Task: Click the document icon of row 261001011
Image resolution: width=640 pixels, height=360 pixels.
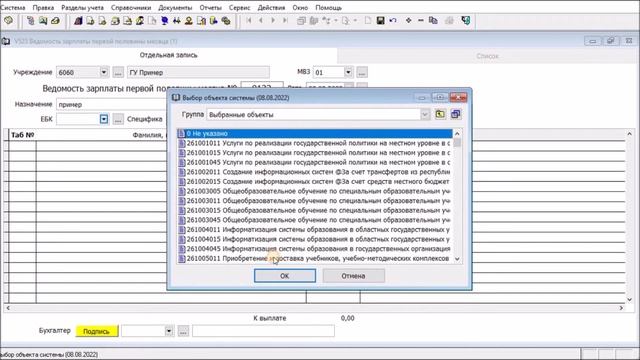Action: (x=182, y=143)
